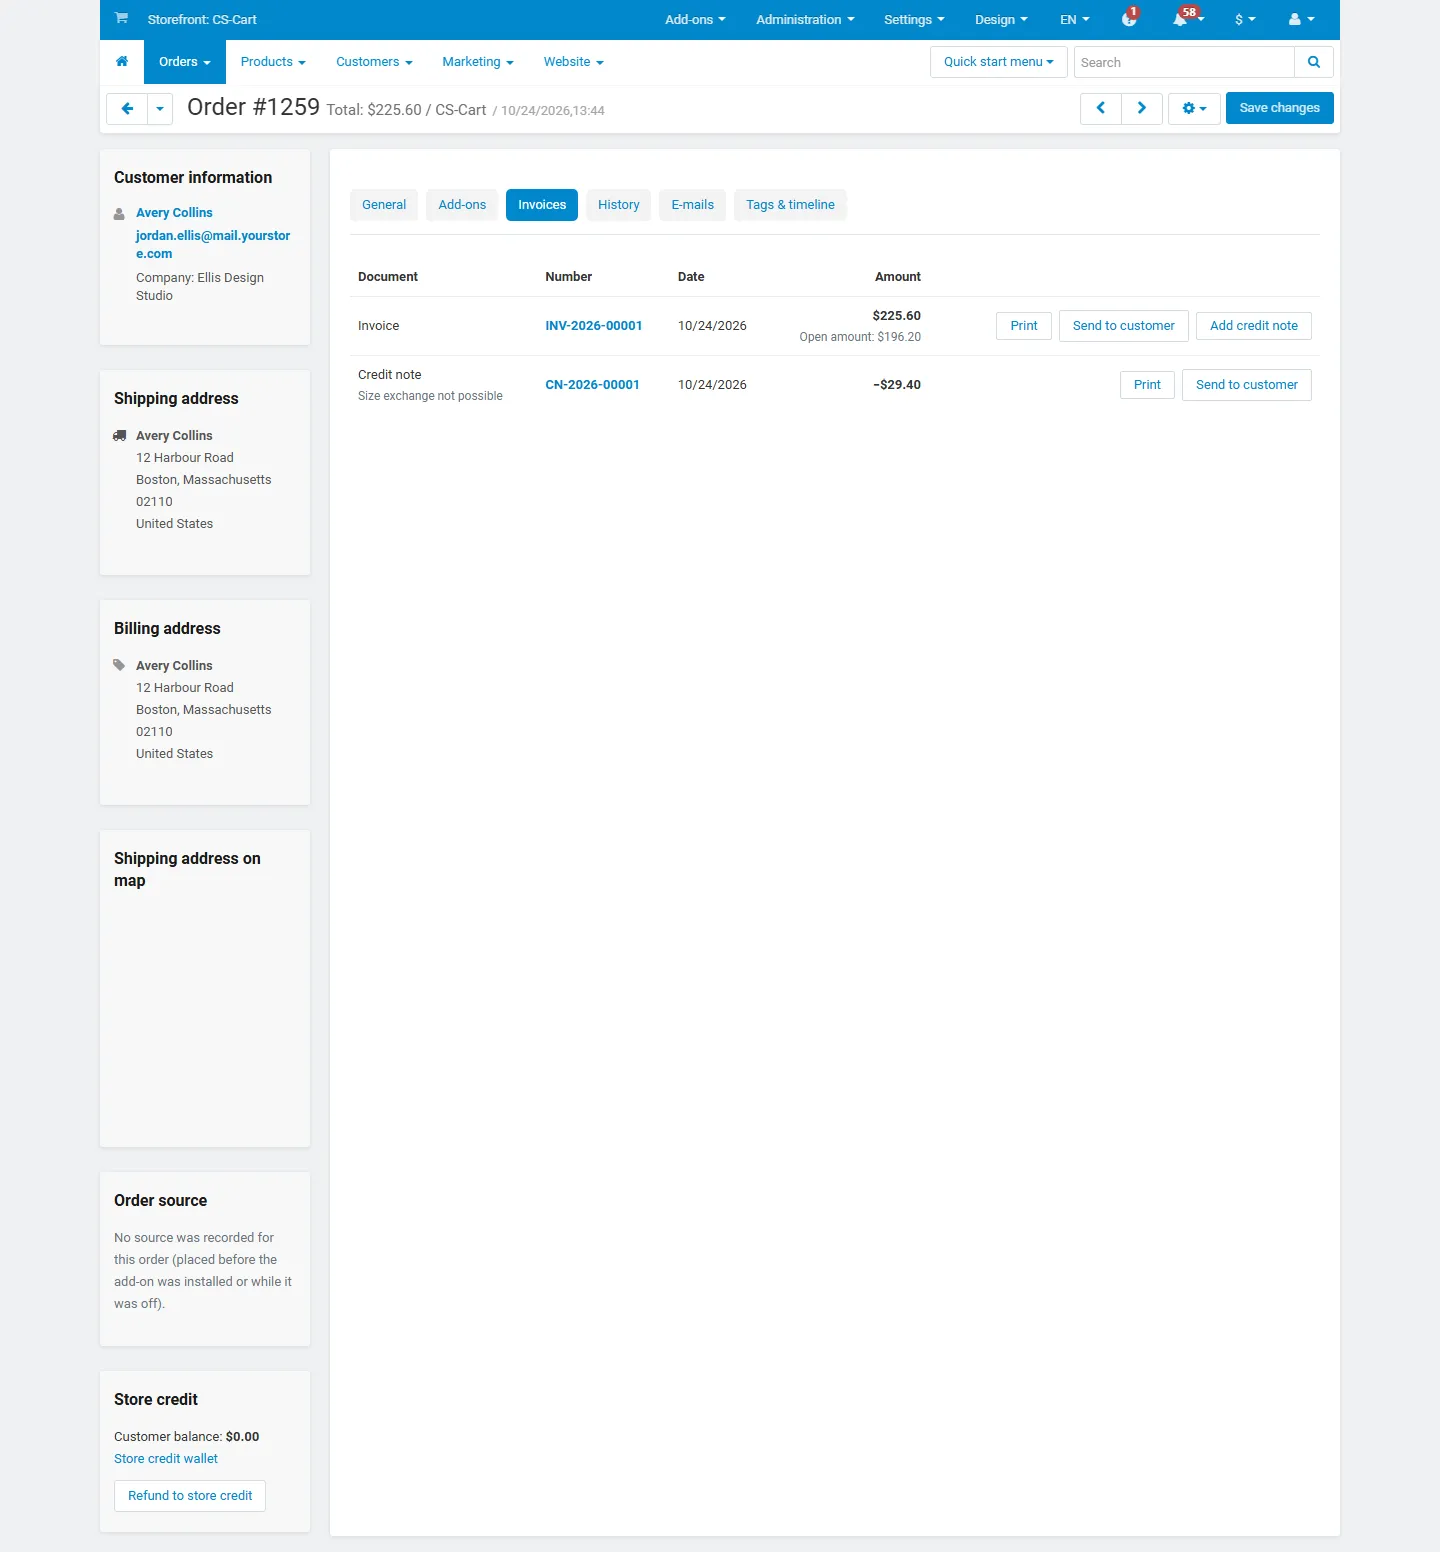Switch to the Add-ons order tab
Screen dimensions: 1440x1552
462,205
